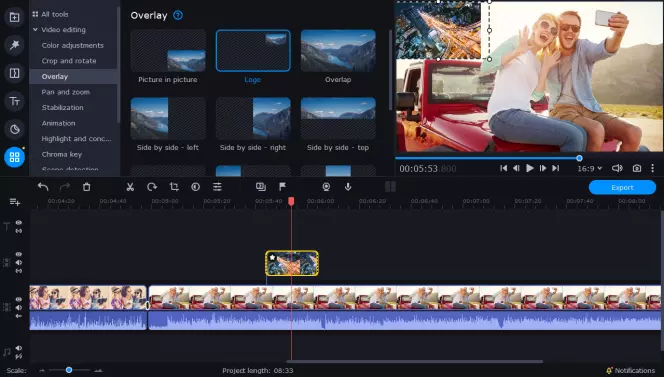Add a marker with the flag icon
The width and height of the screenshot is (664, 377).
tap(282, 187)
